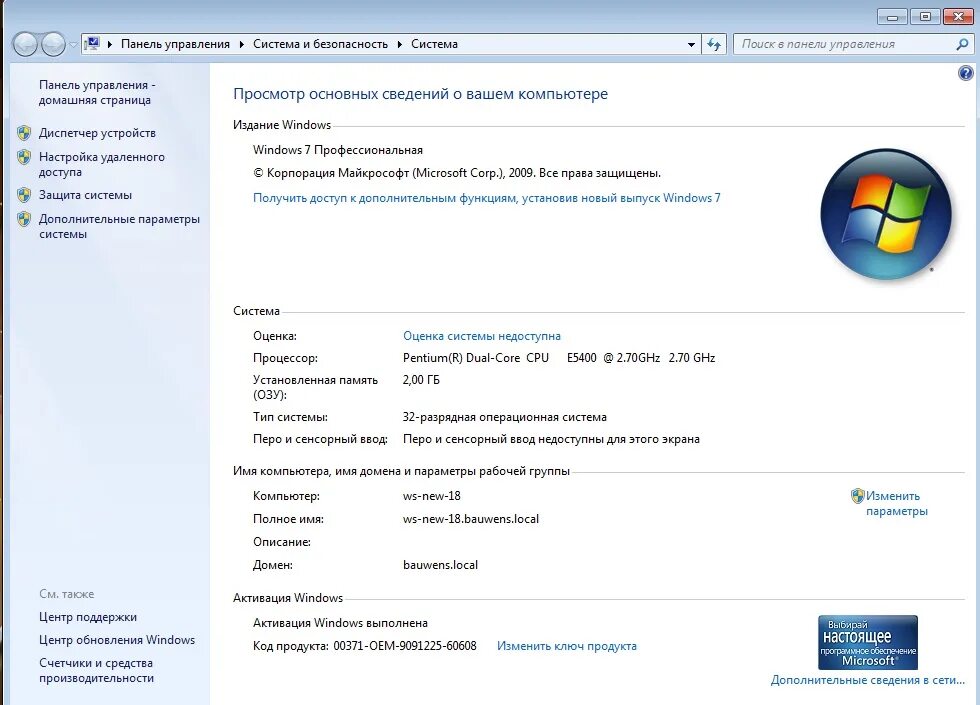Screen dimensions: 980x705
Task: Click computer name ws-new-18
Action: 431,496
